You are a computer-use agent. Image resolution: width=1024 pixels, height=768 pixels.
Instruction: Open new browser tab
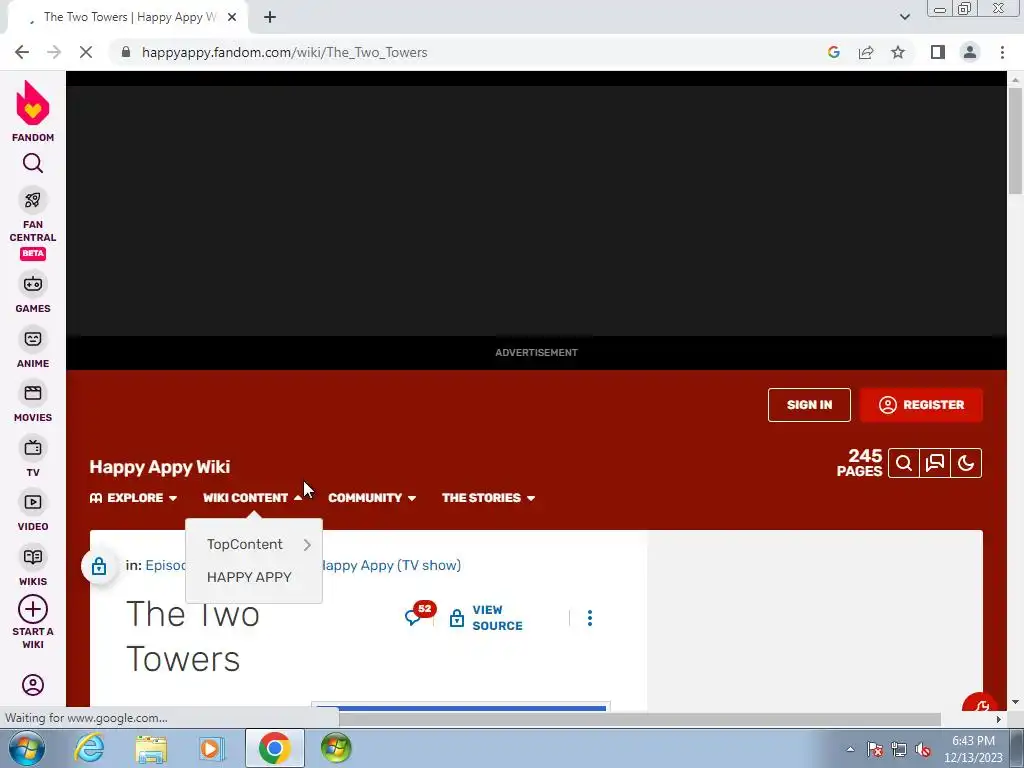tap(270, 17)
